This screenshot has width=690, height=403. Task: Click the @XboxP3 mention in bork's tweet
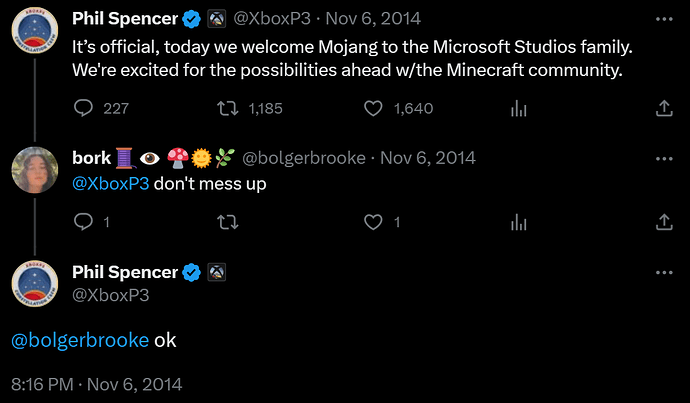(110, 183)
